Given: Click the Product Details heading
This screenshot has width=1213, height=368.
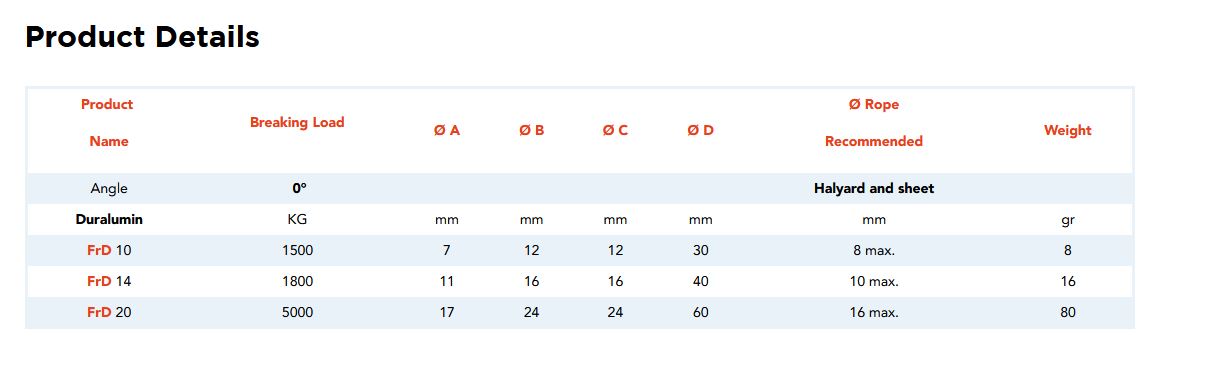Looking at the screenshot, I should tap(142, 37).
